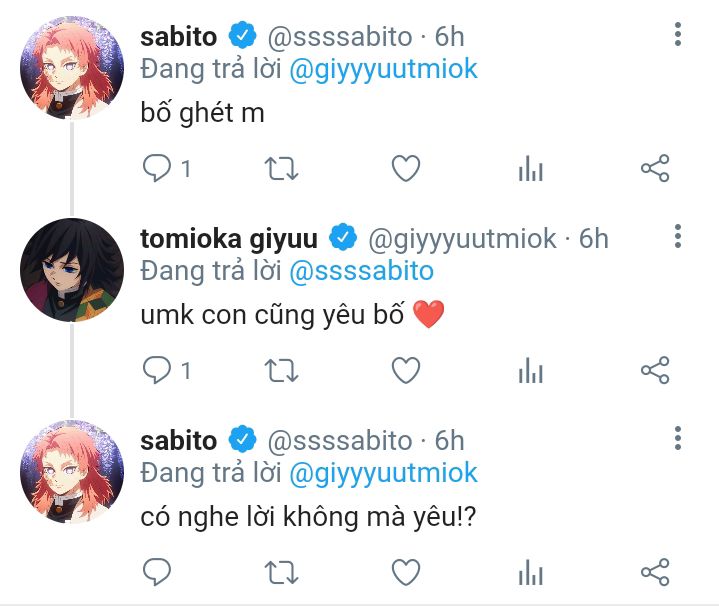Open more options for tomioka giyuu's tweet
This screenshot has height=606, width=719.
[678, 236]
